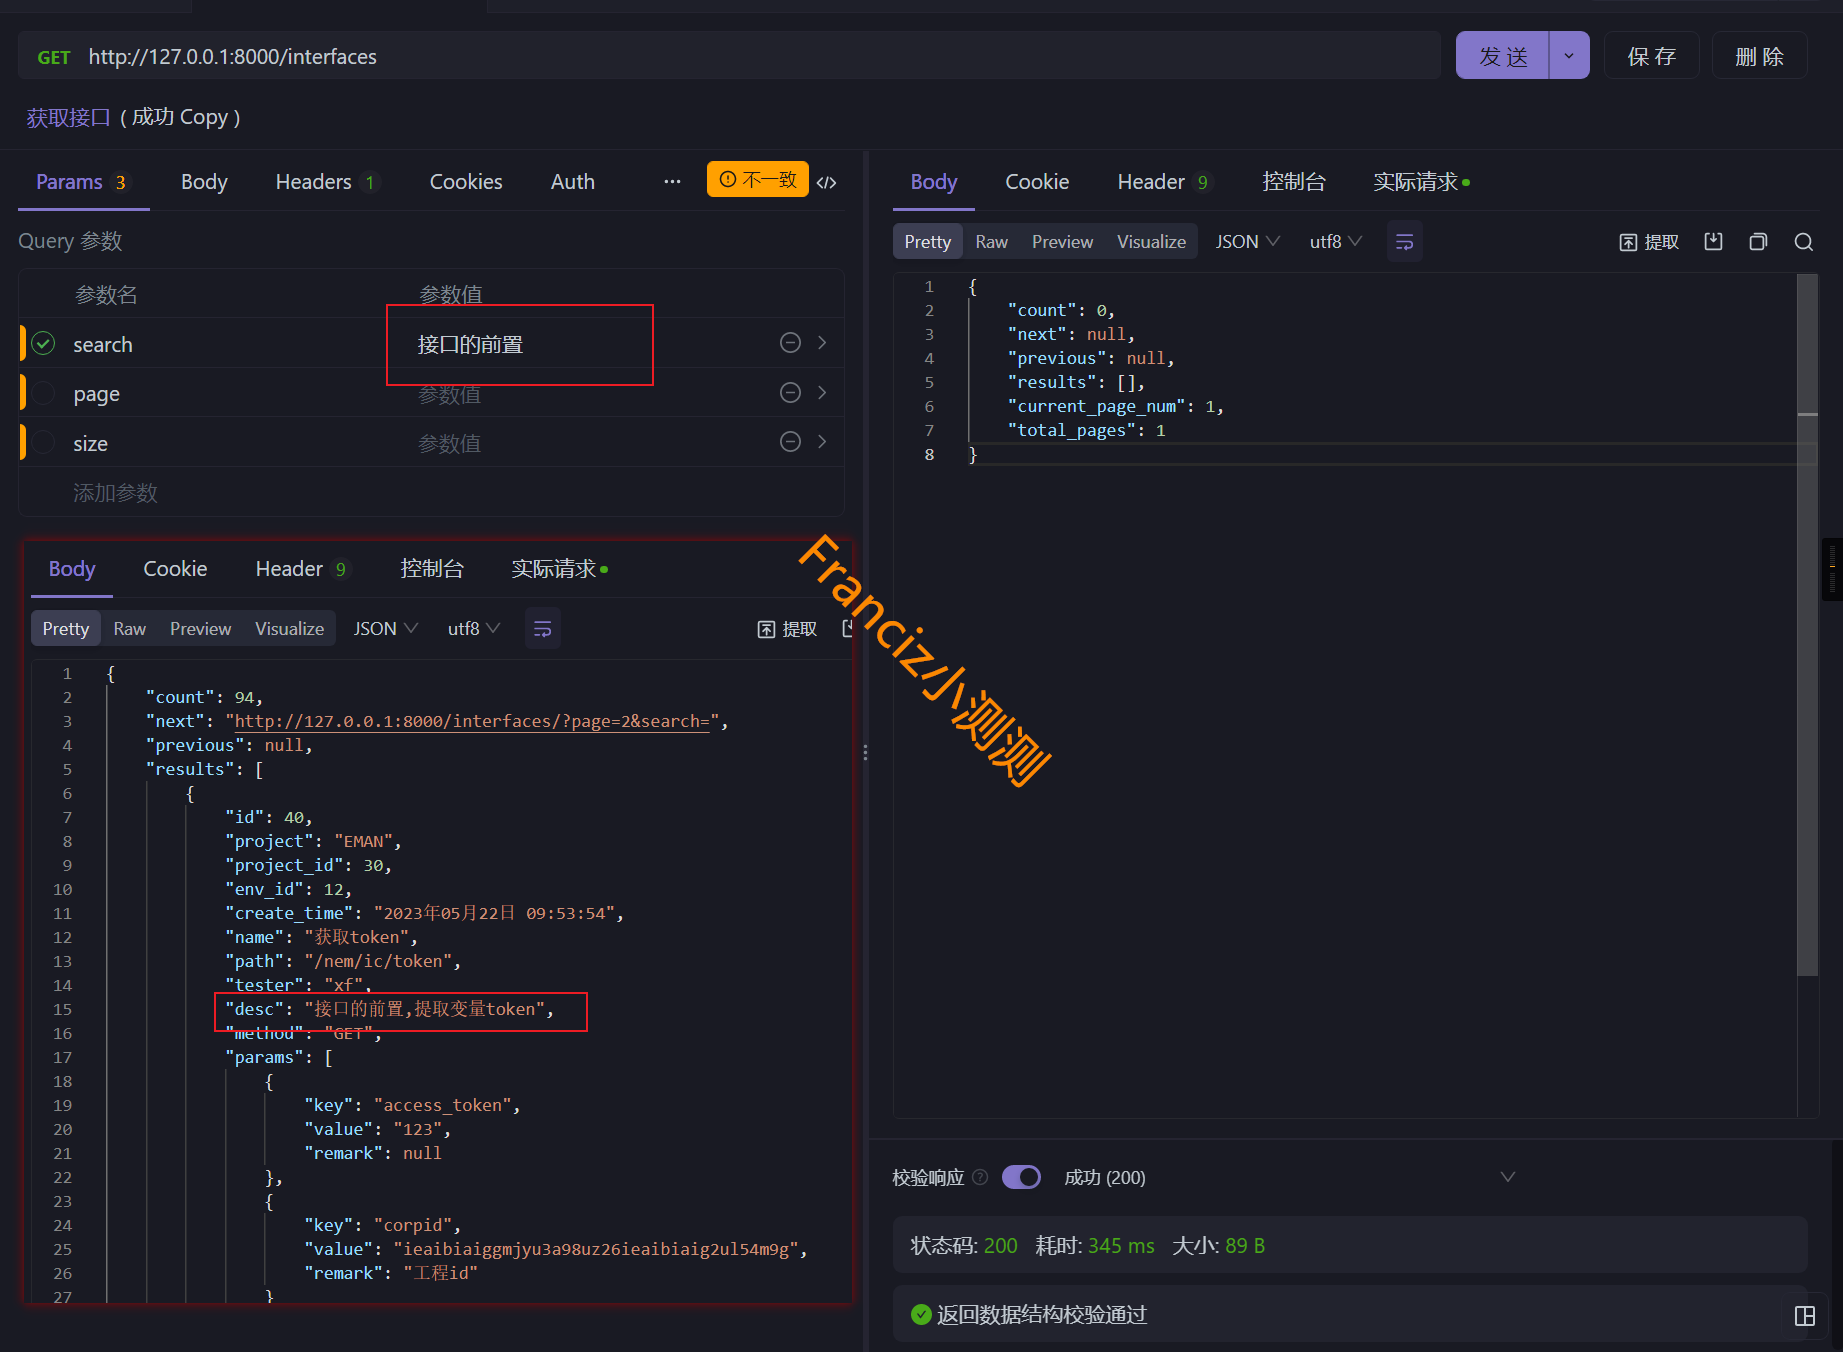
Task: Open the send button dropdown arrow
Action: pos(1569,56)
